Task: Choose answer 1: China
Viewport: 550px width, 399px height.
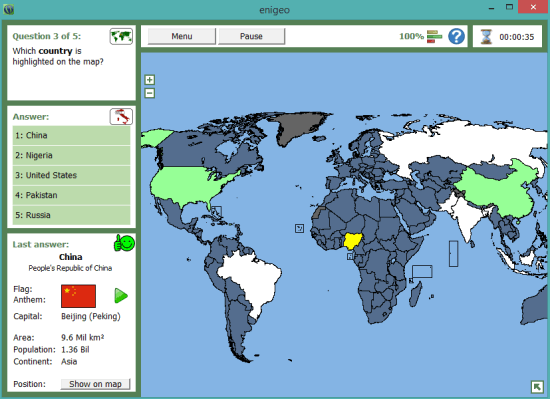Action: (72, 135)
